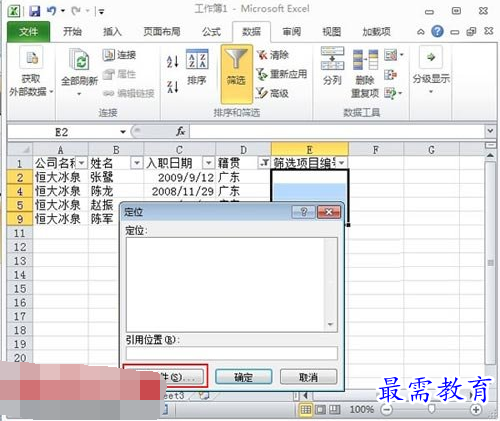Click the Name Box showing E2
Image resolution: width=500 pixels, height=421 pixels.
(x=63, y=132)
